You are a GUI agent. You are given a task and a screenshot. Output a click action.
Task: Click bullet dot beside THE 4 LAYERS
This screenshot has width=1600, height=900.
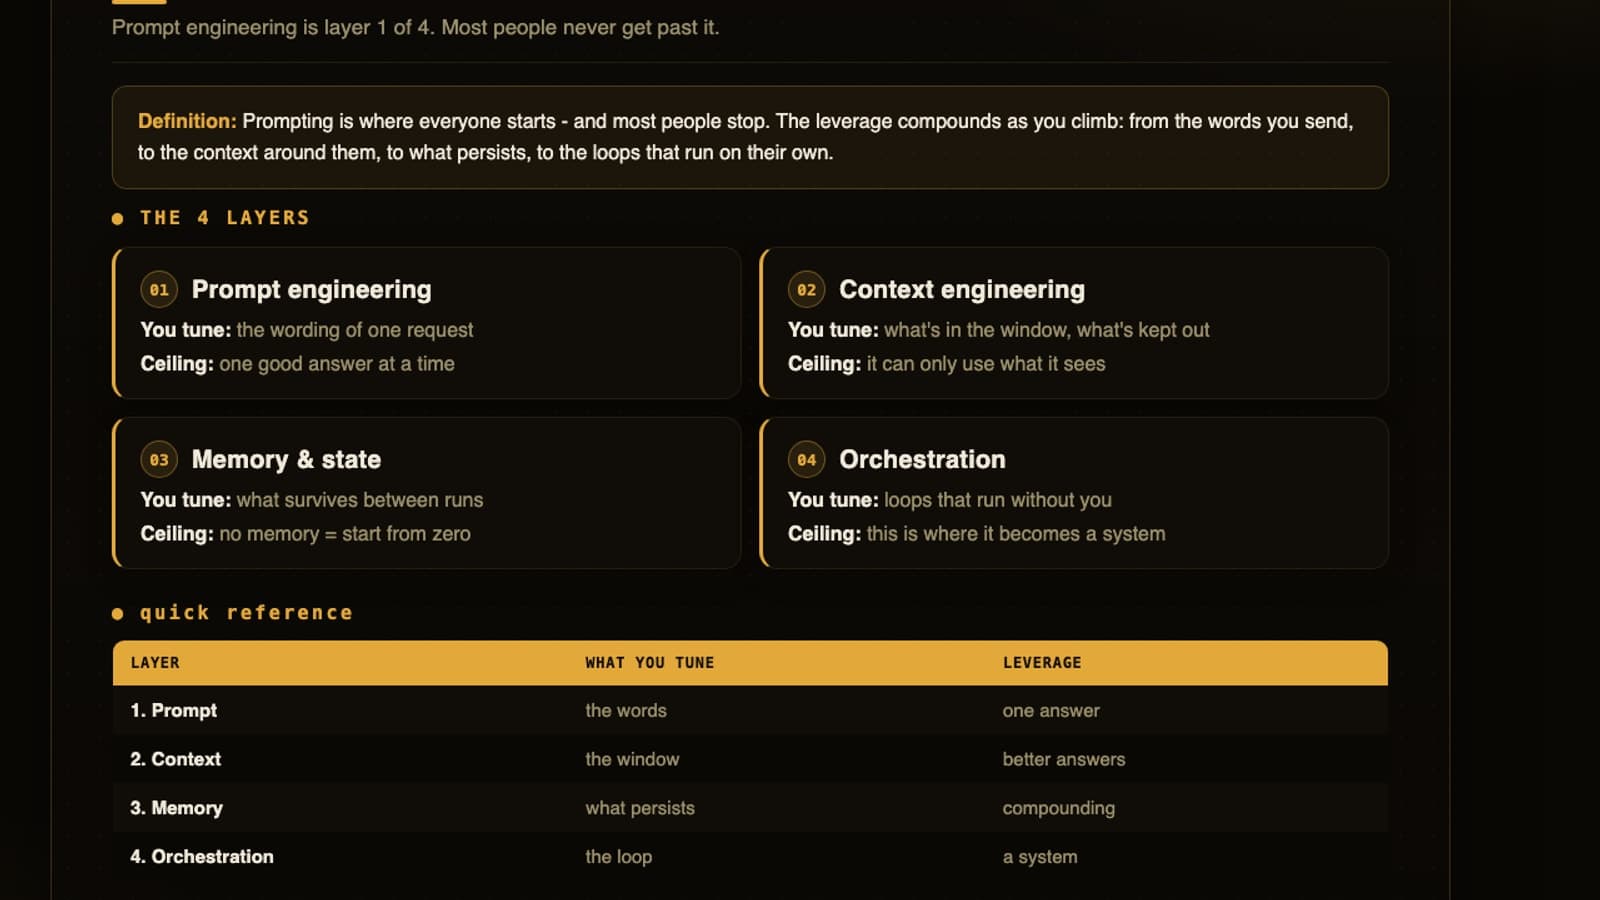(118, 219)
